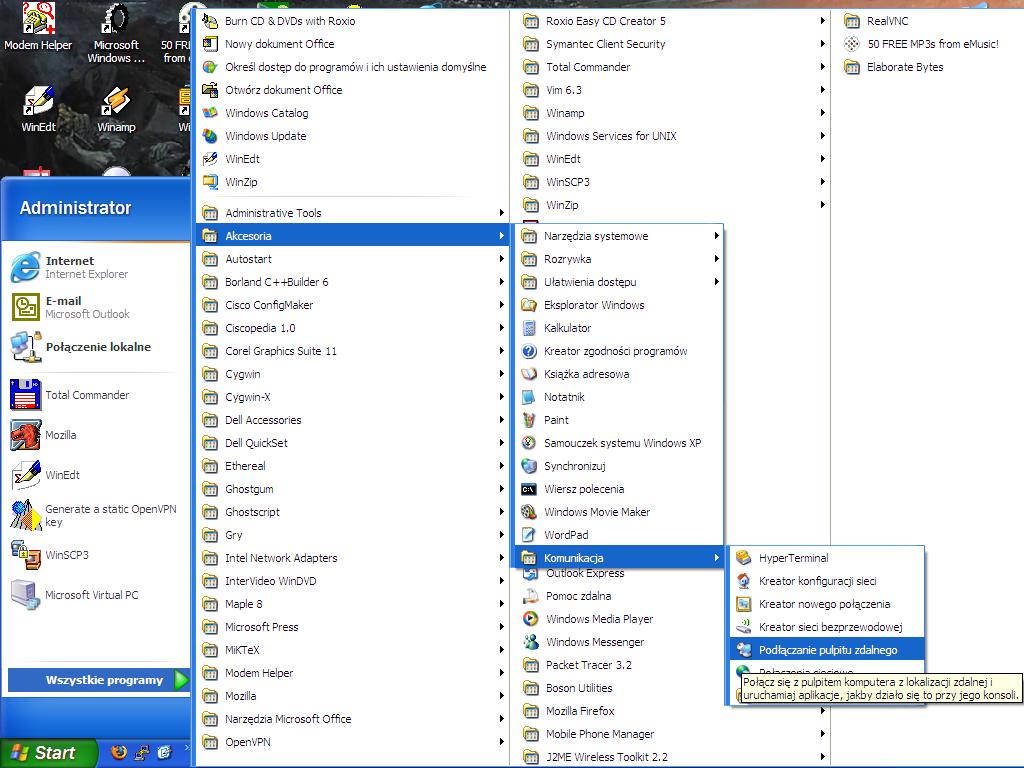1024x768 pixels.
Task: Click the Mozilla dinosaur icon in Start menu
Action: click(x=25, y=435)
